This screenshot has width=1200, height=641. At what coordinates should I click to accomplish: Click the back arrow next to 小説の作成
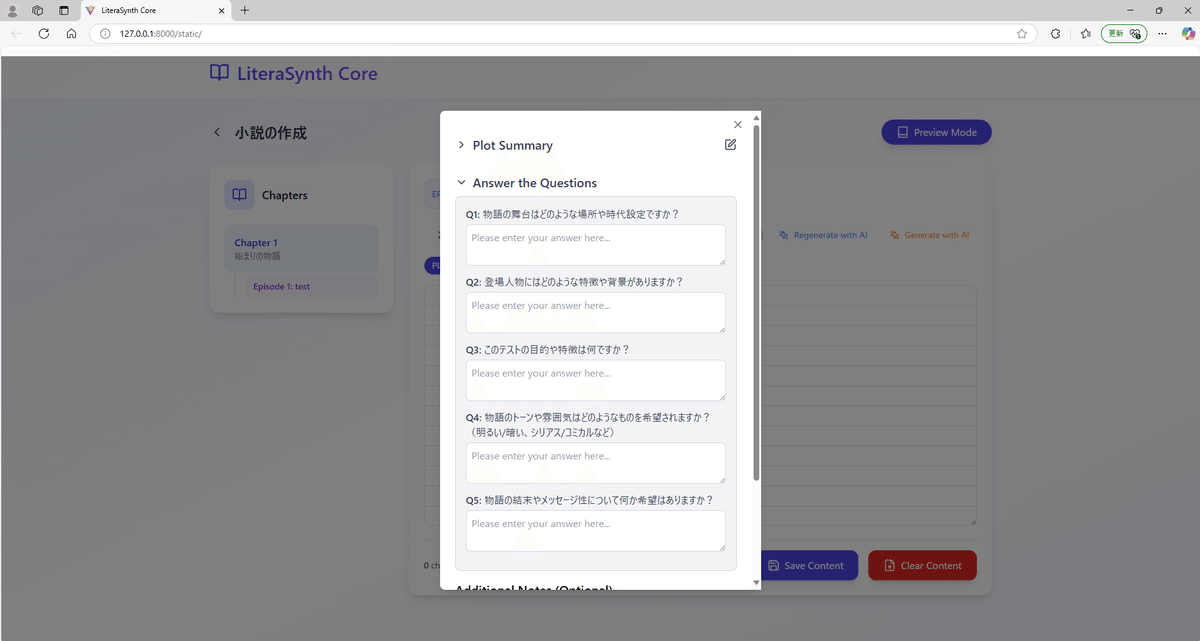pyautogui.click(x=217, y=131)
